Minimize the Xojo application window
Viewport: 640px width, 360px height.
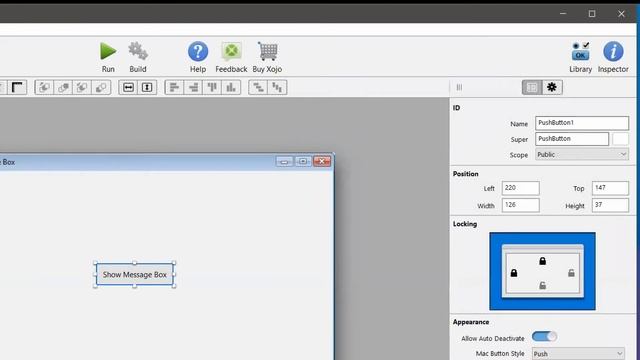[563, 13]
